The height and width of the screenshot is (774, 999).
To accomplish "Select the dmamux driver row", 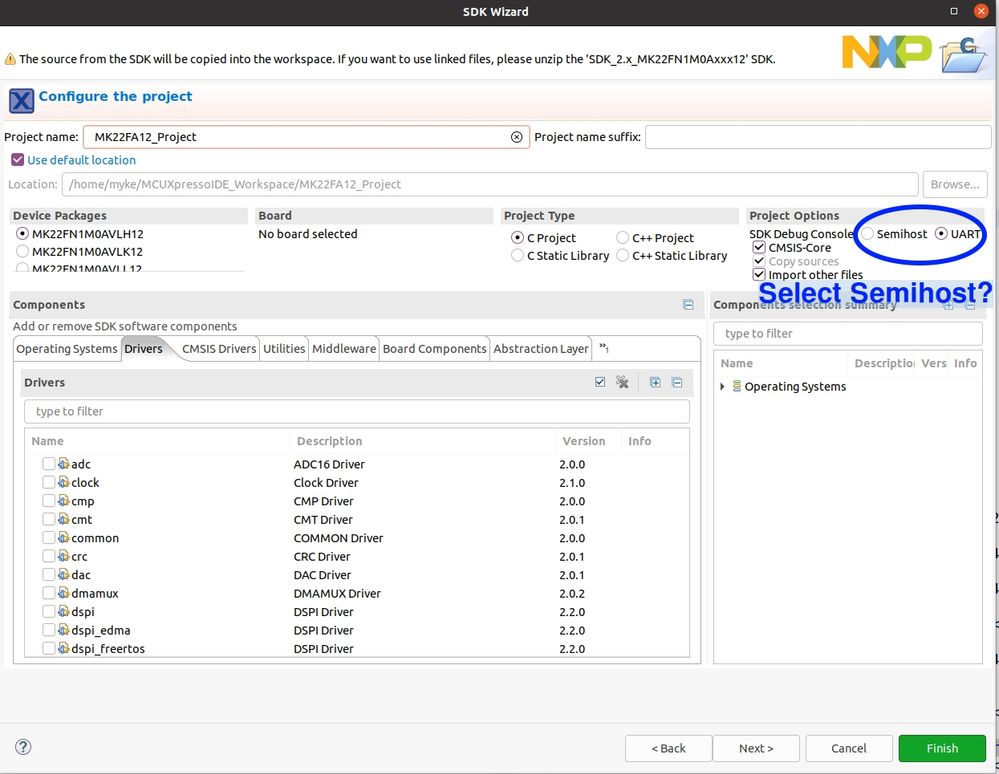I will tap(357, 593).
